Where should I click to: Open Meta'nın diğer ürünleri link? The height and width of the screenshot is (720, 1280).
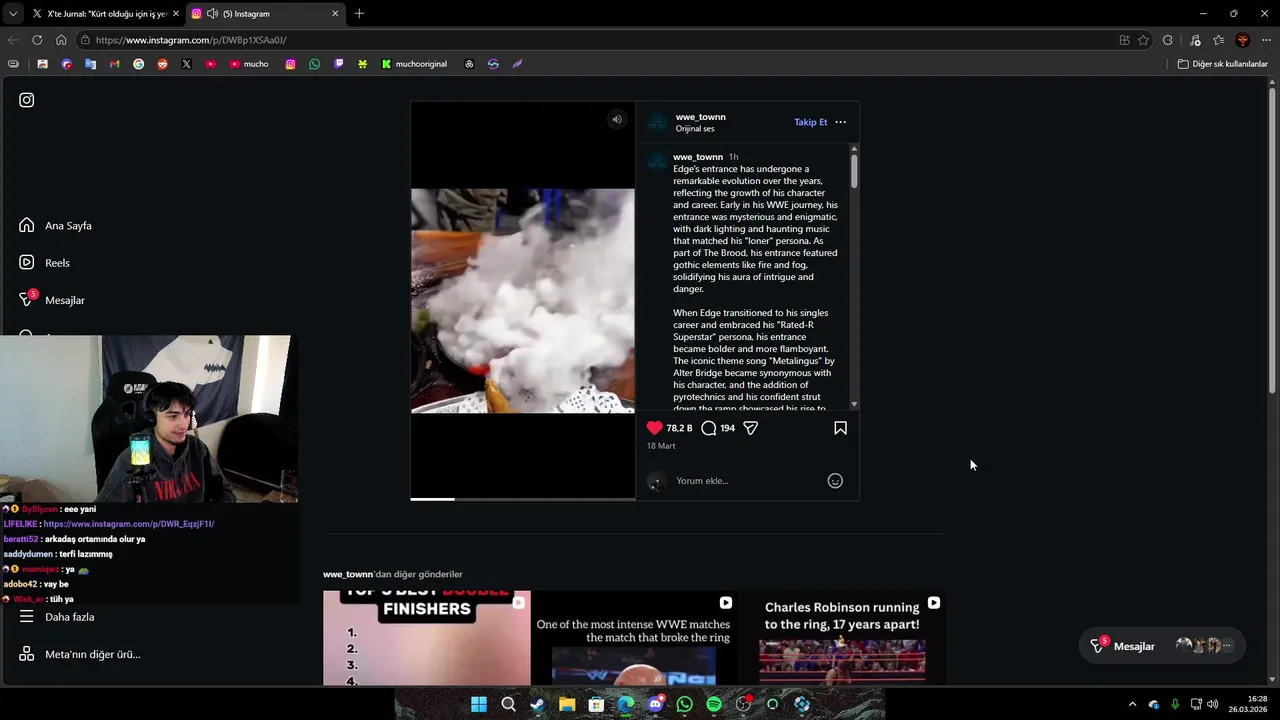point(80,654)
